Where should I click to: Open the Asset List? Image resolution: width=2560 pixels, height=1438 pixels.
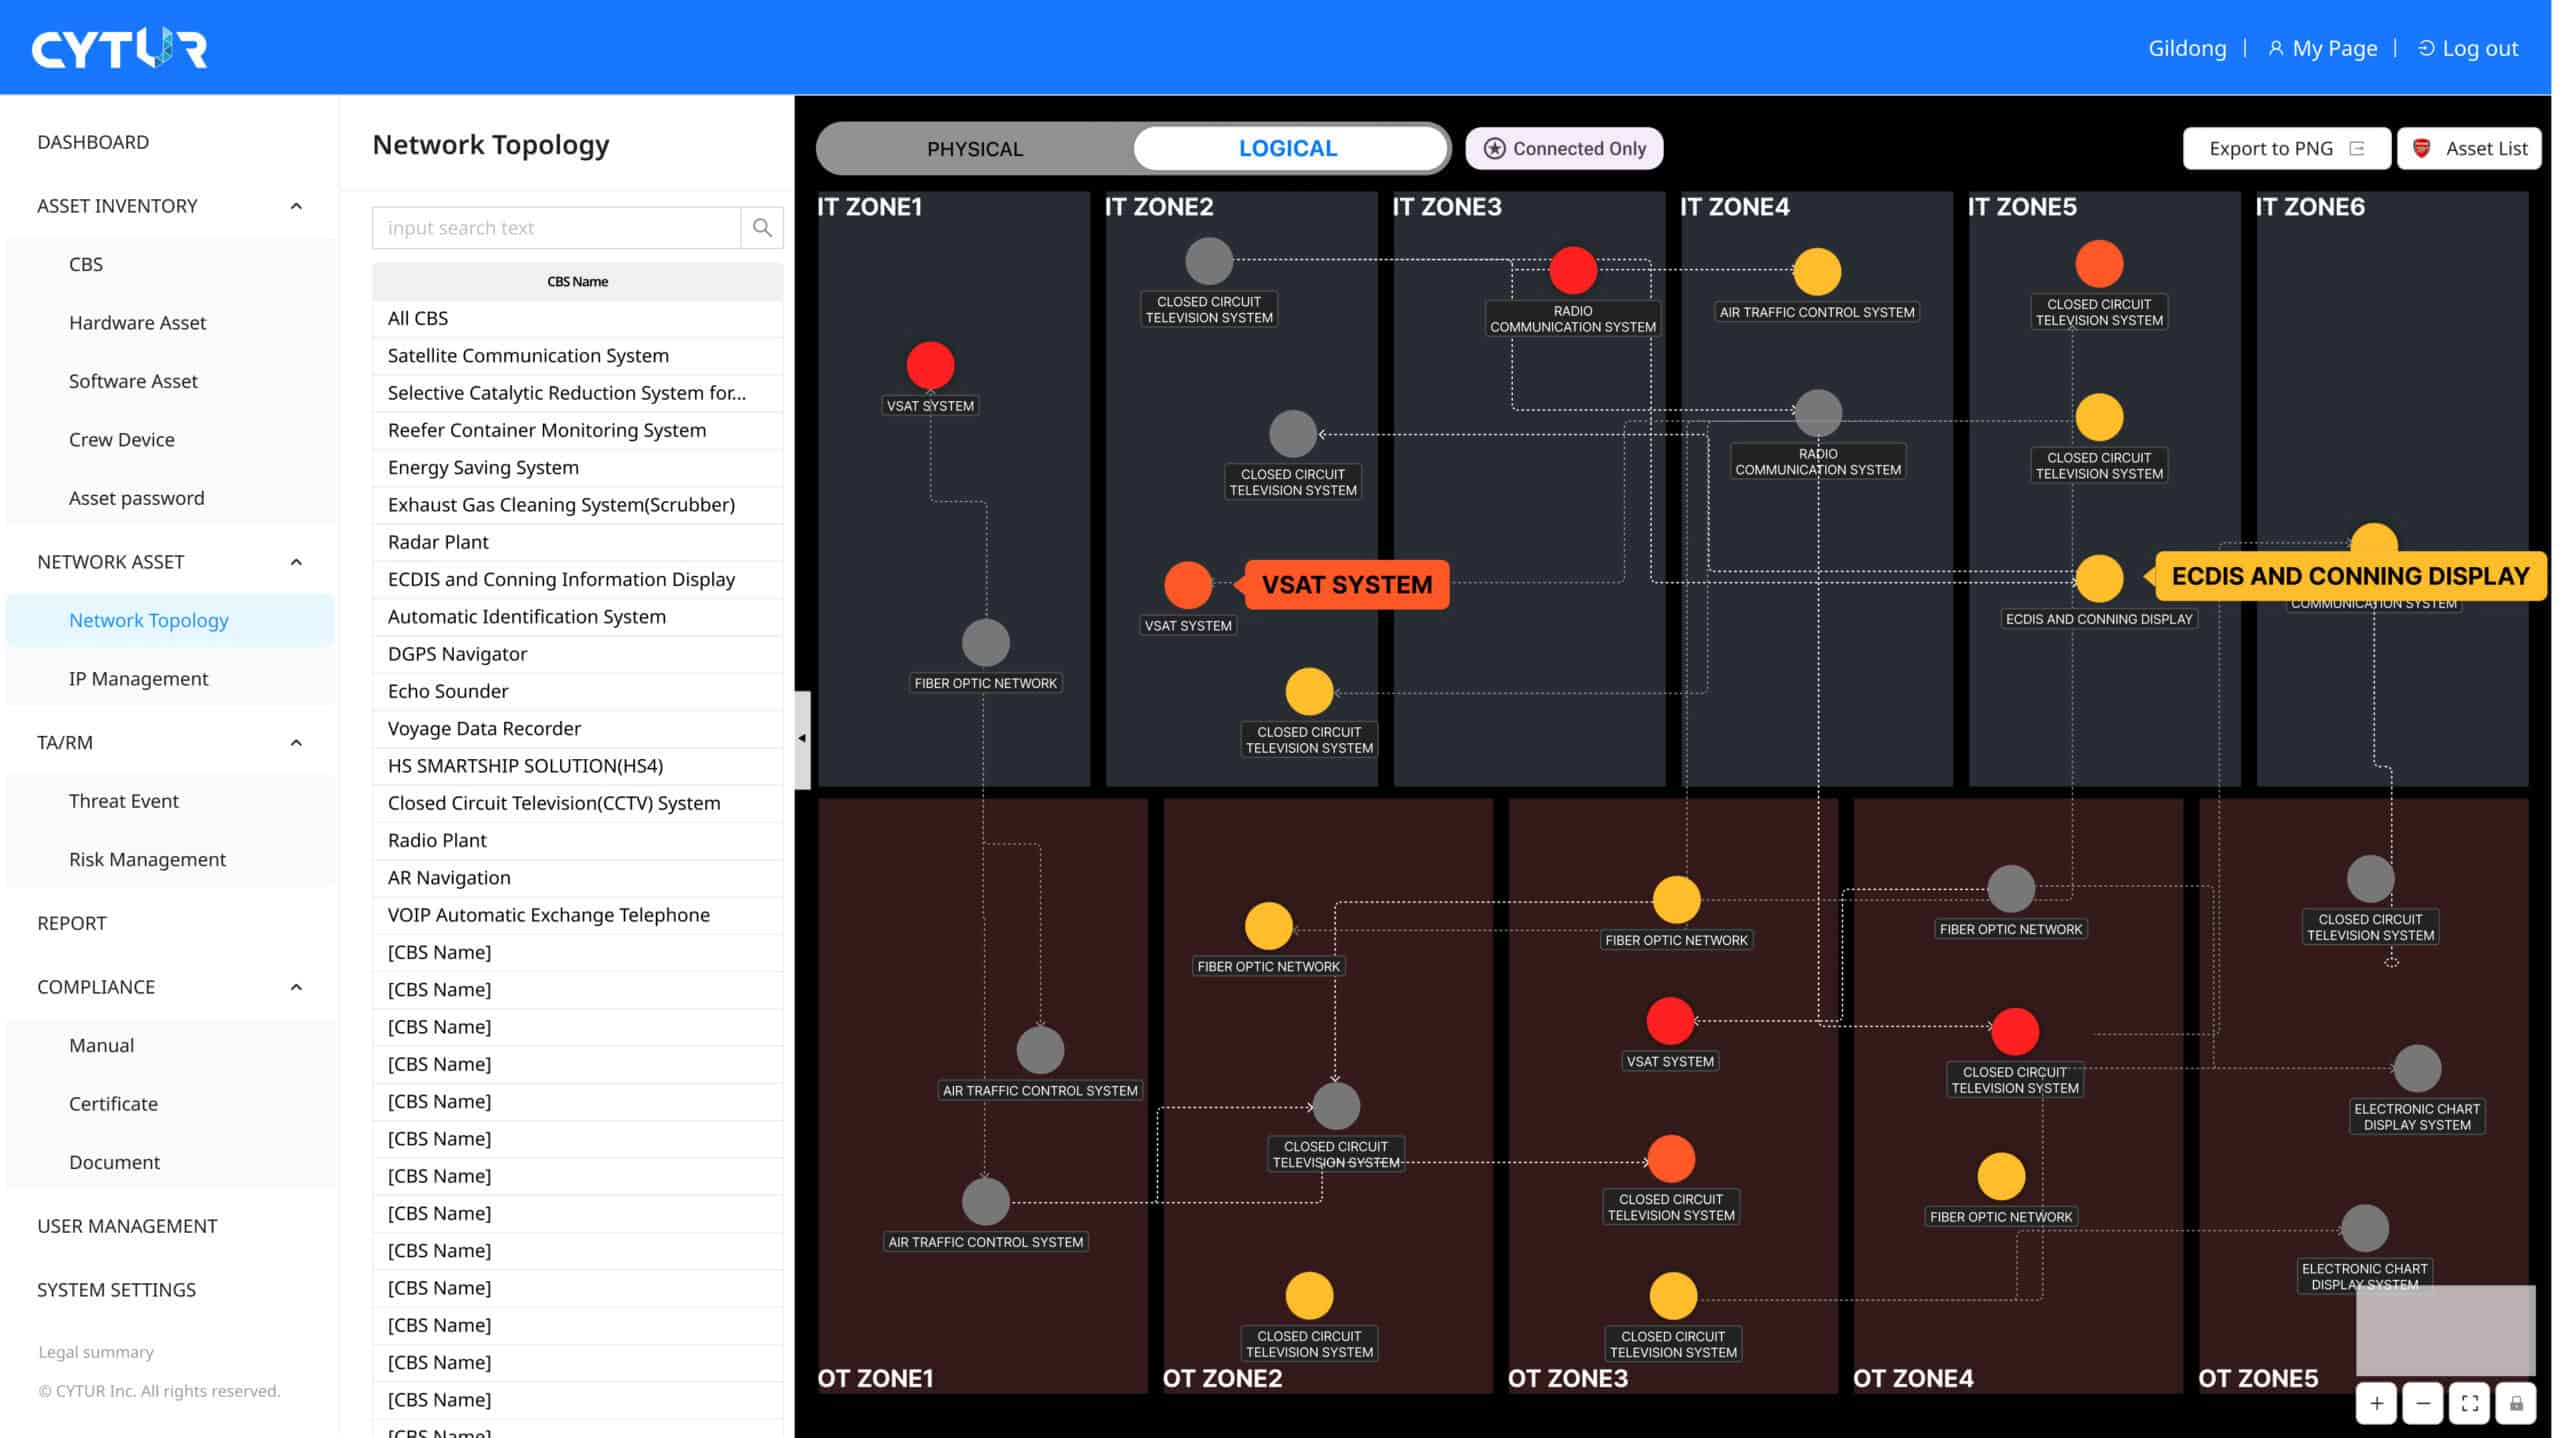tap(2470, 147)
